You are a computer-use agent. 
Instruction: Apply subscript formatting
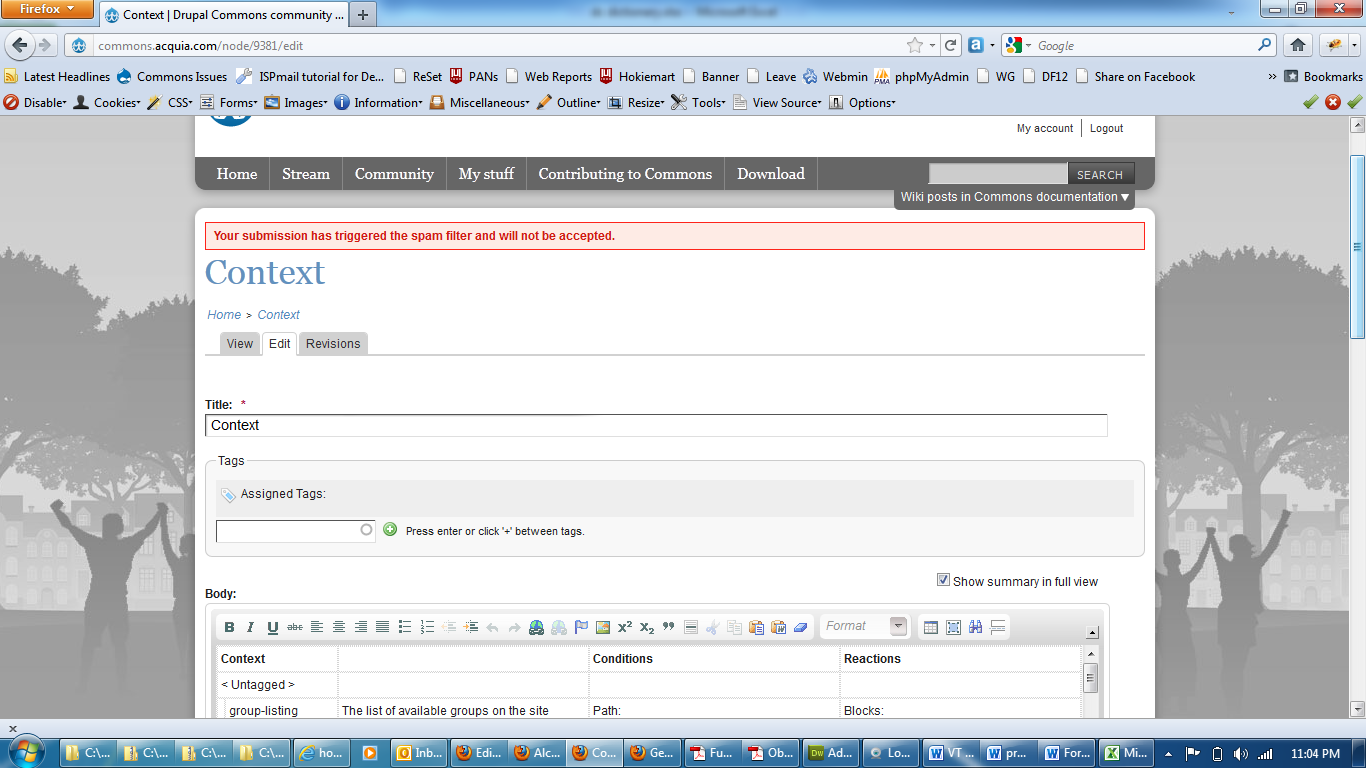tap(646, 627)
